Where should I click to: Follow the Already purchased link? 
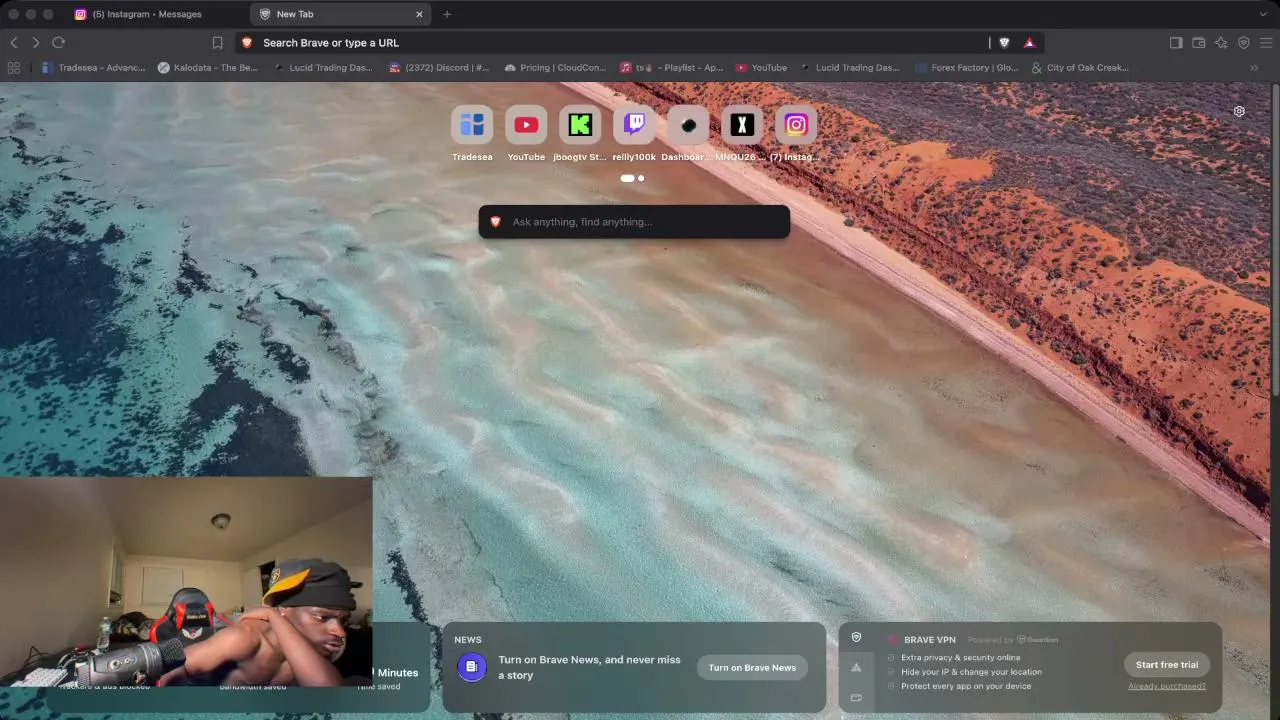pos(1167,686)
